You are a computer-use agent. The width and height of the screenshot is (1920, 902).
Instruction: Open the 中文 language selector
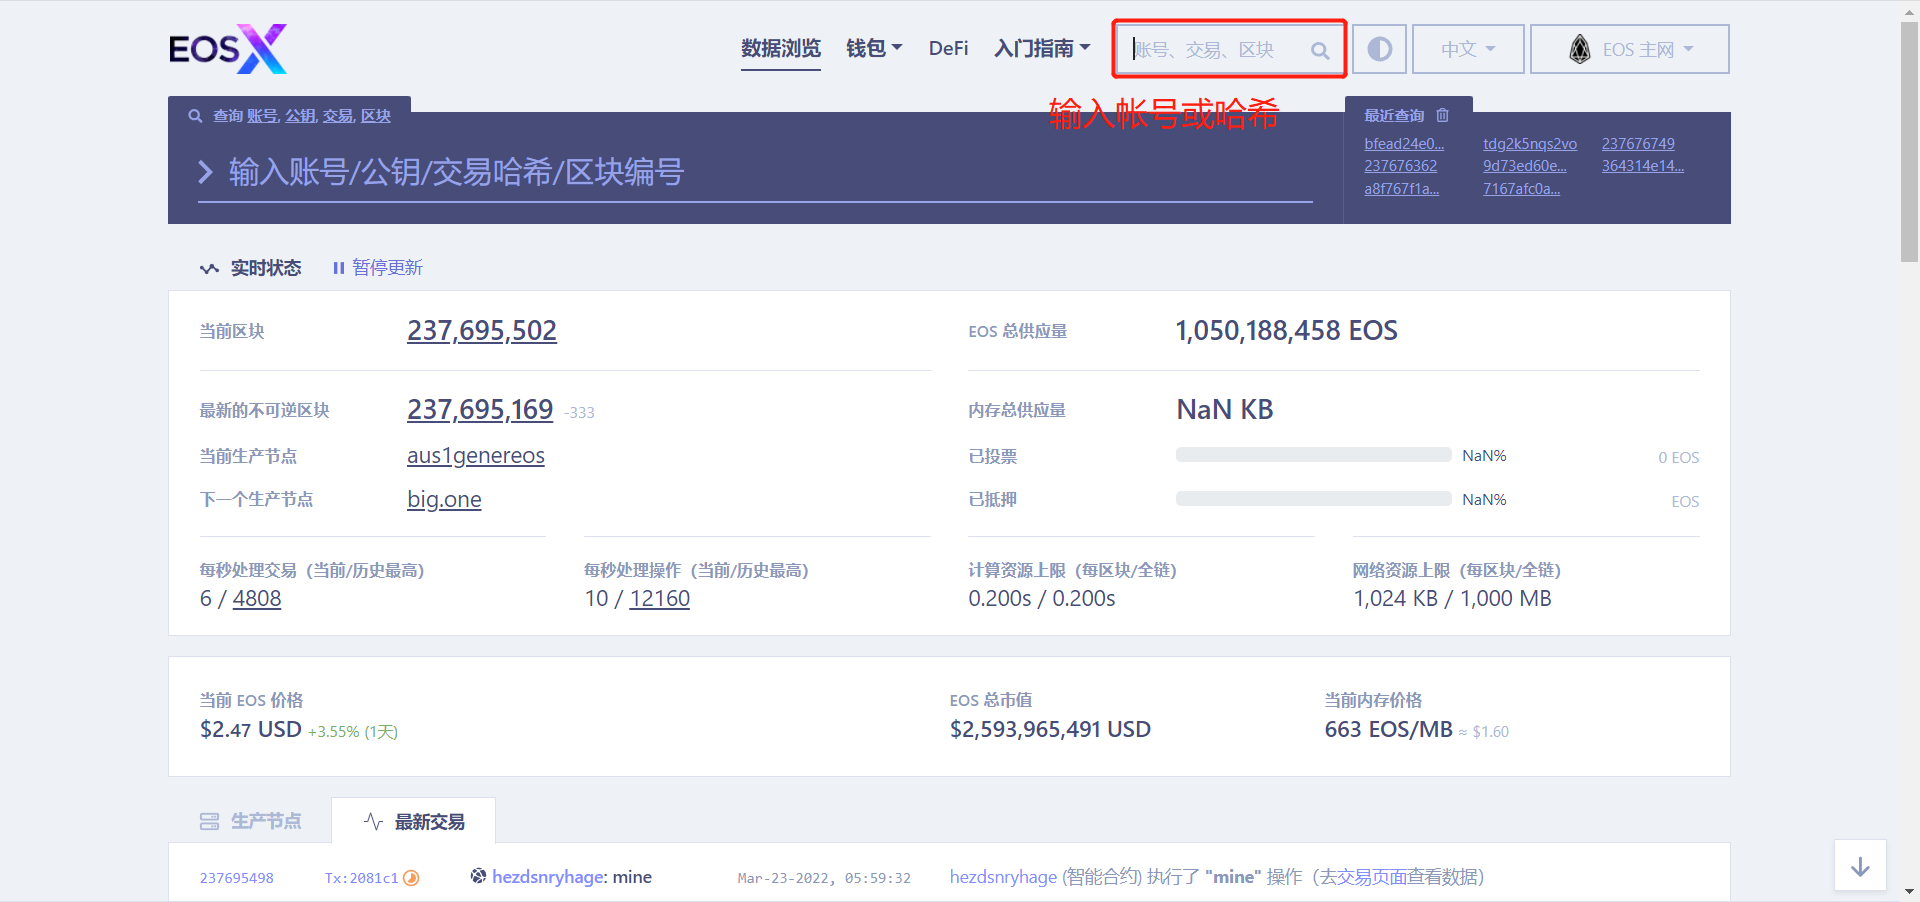pyautogui.click(x=1467, y=49)
